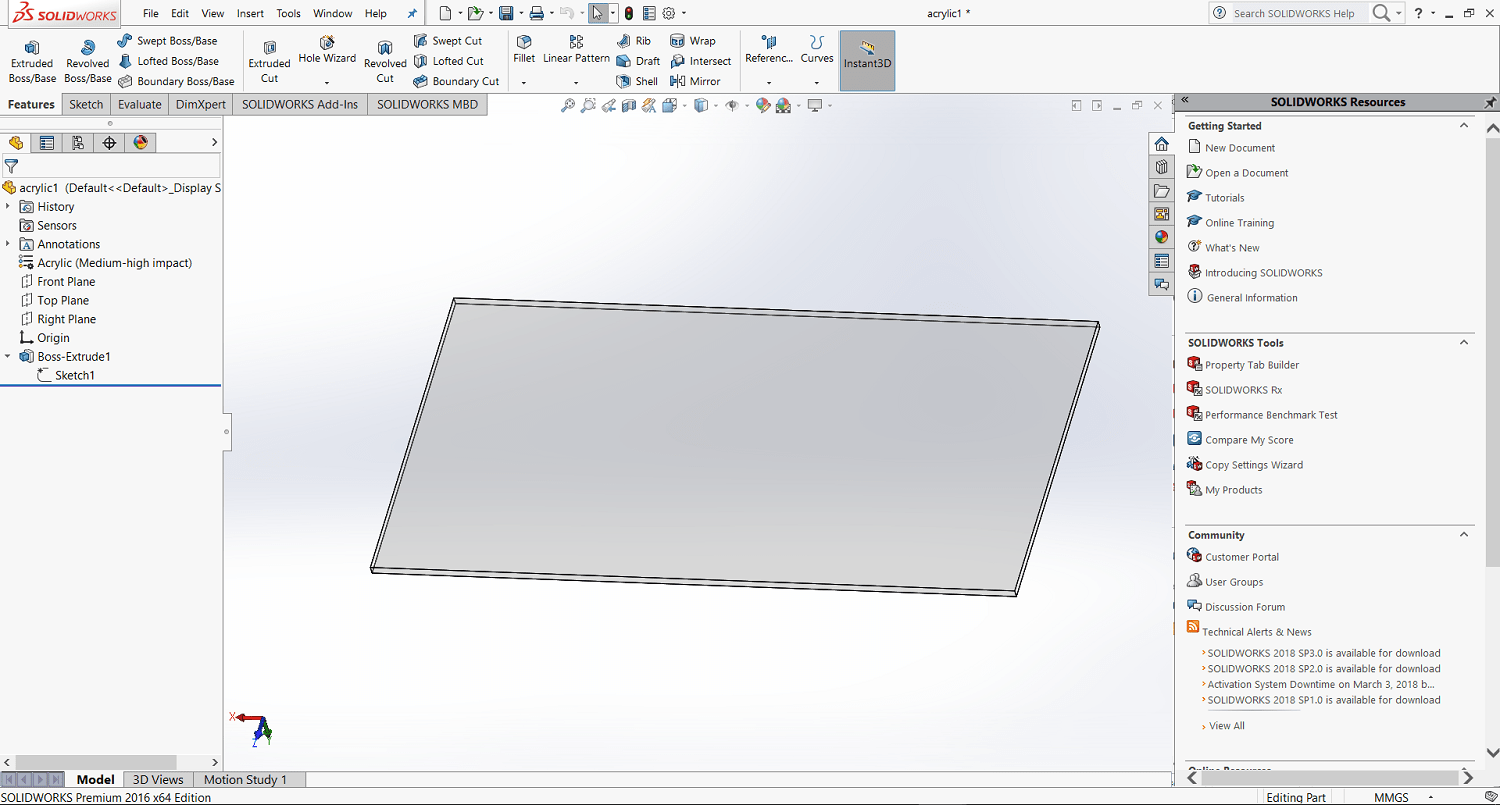Select the Mirror tool
The height and width of the screenshot is (805, 1500).
point(695,81)
